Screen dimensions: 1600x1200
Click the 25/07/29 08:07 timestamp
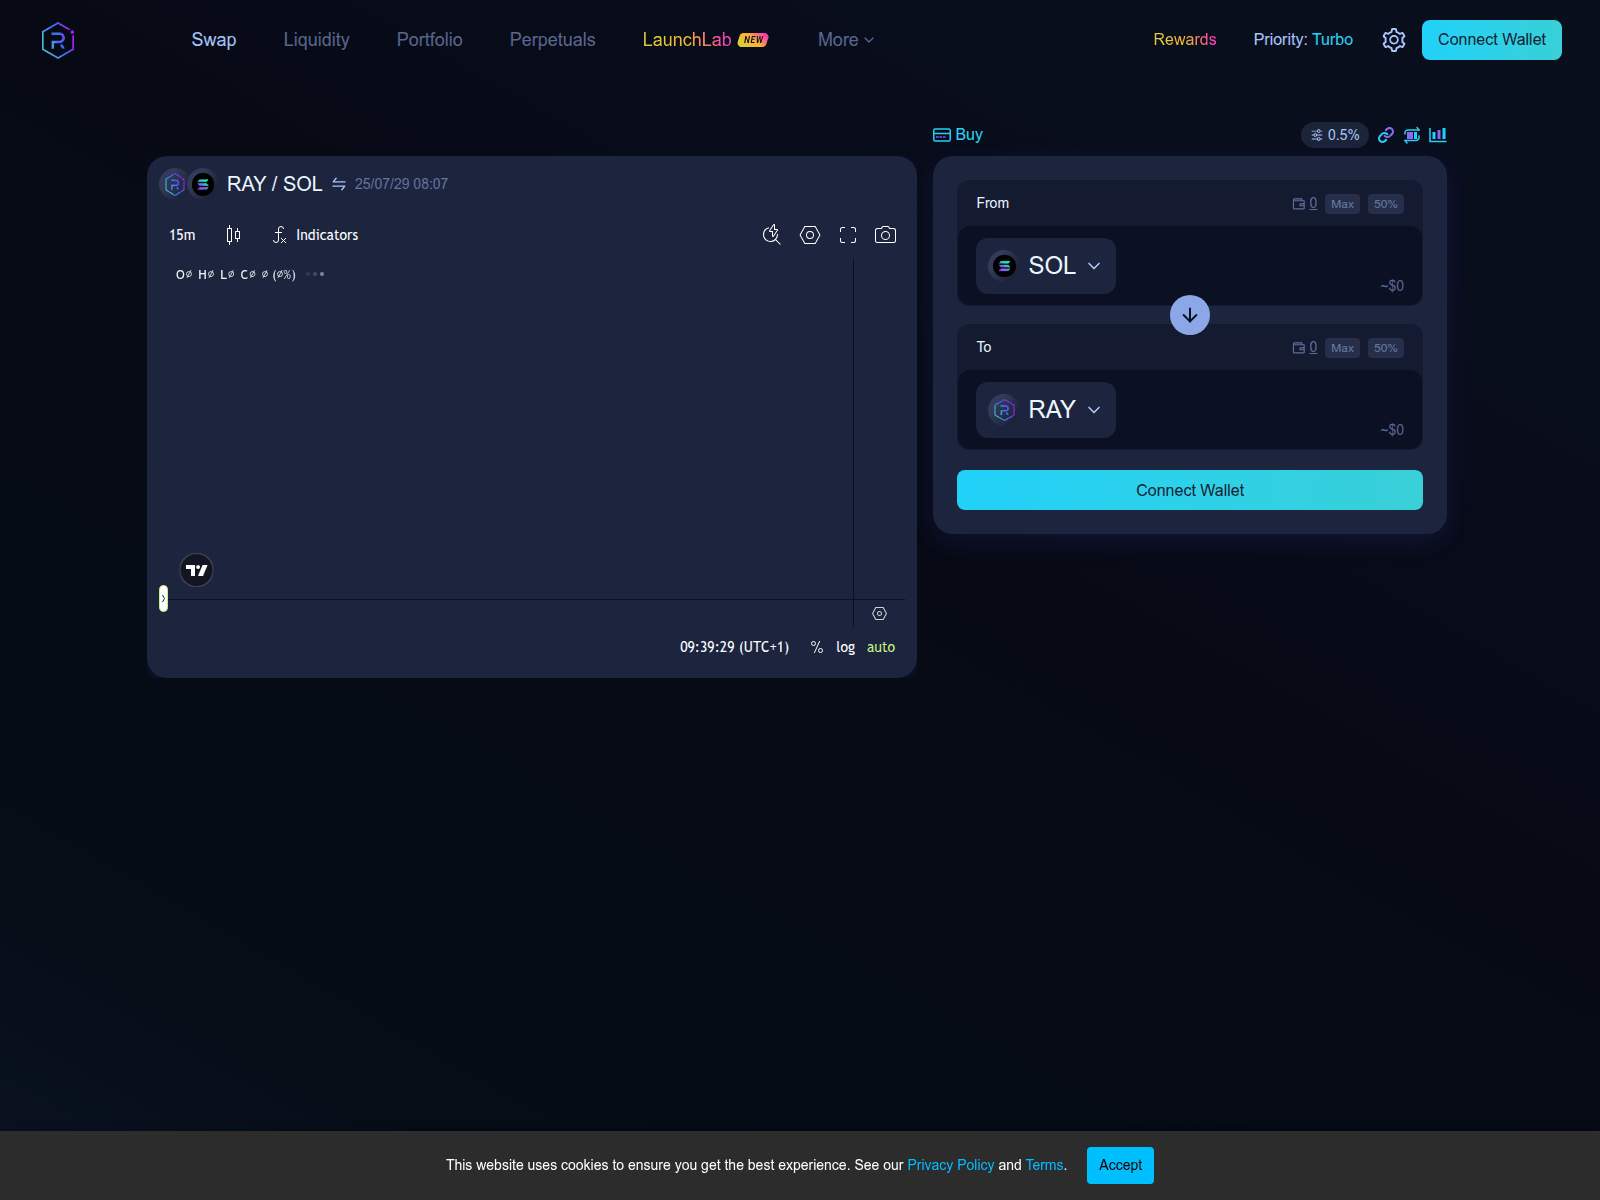tap(401, 184)
